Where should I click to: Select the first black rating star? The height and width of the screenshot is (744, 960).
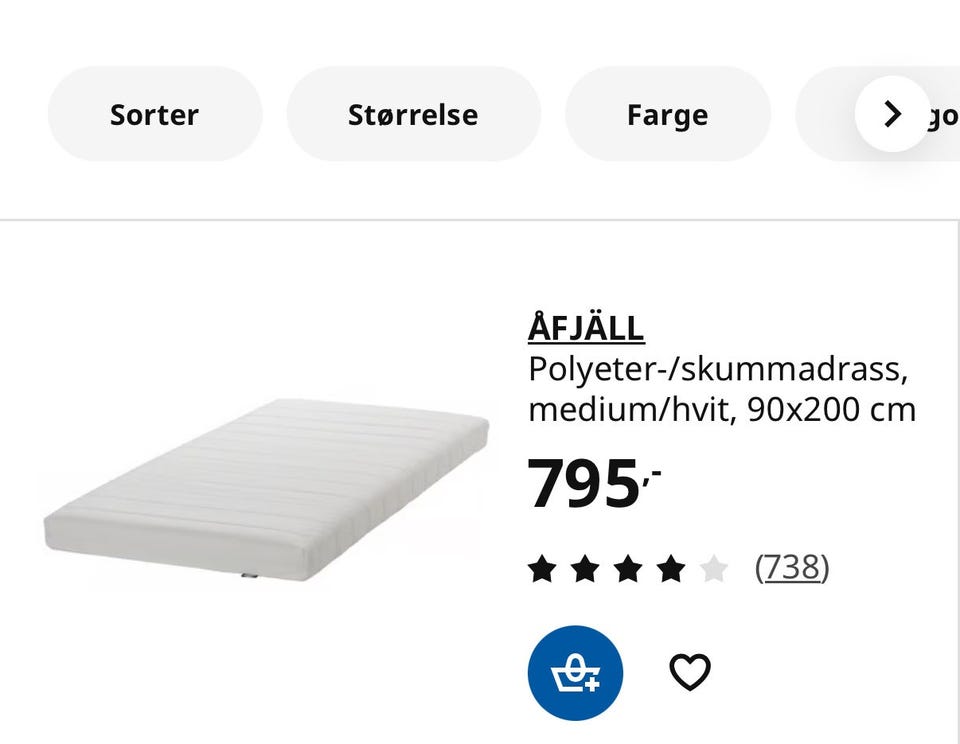542,569
